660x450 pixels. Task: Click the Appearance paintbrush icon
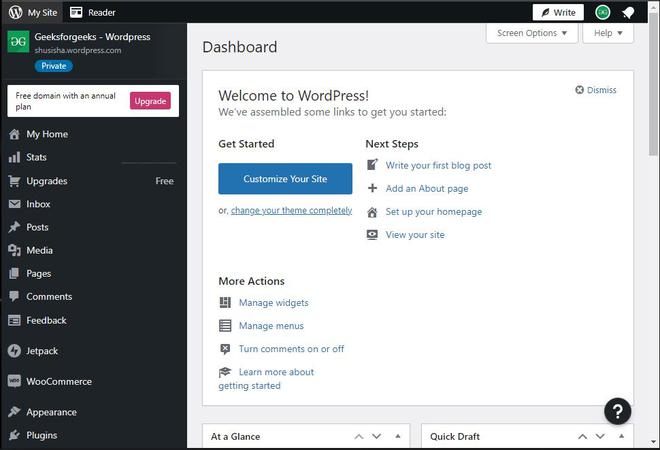point(14,412)
